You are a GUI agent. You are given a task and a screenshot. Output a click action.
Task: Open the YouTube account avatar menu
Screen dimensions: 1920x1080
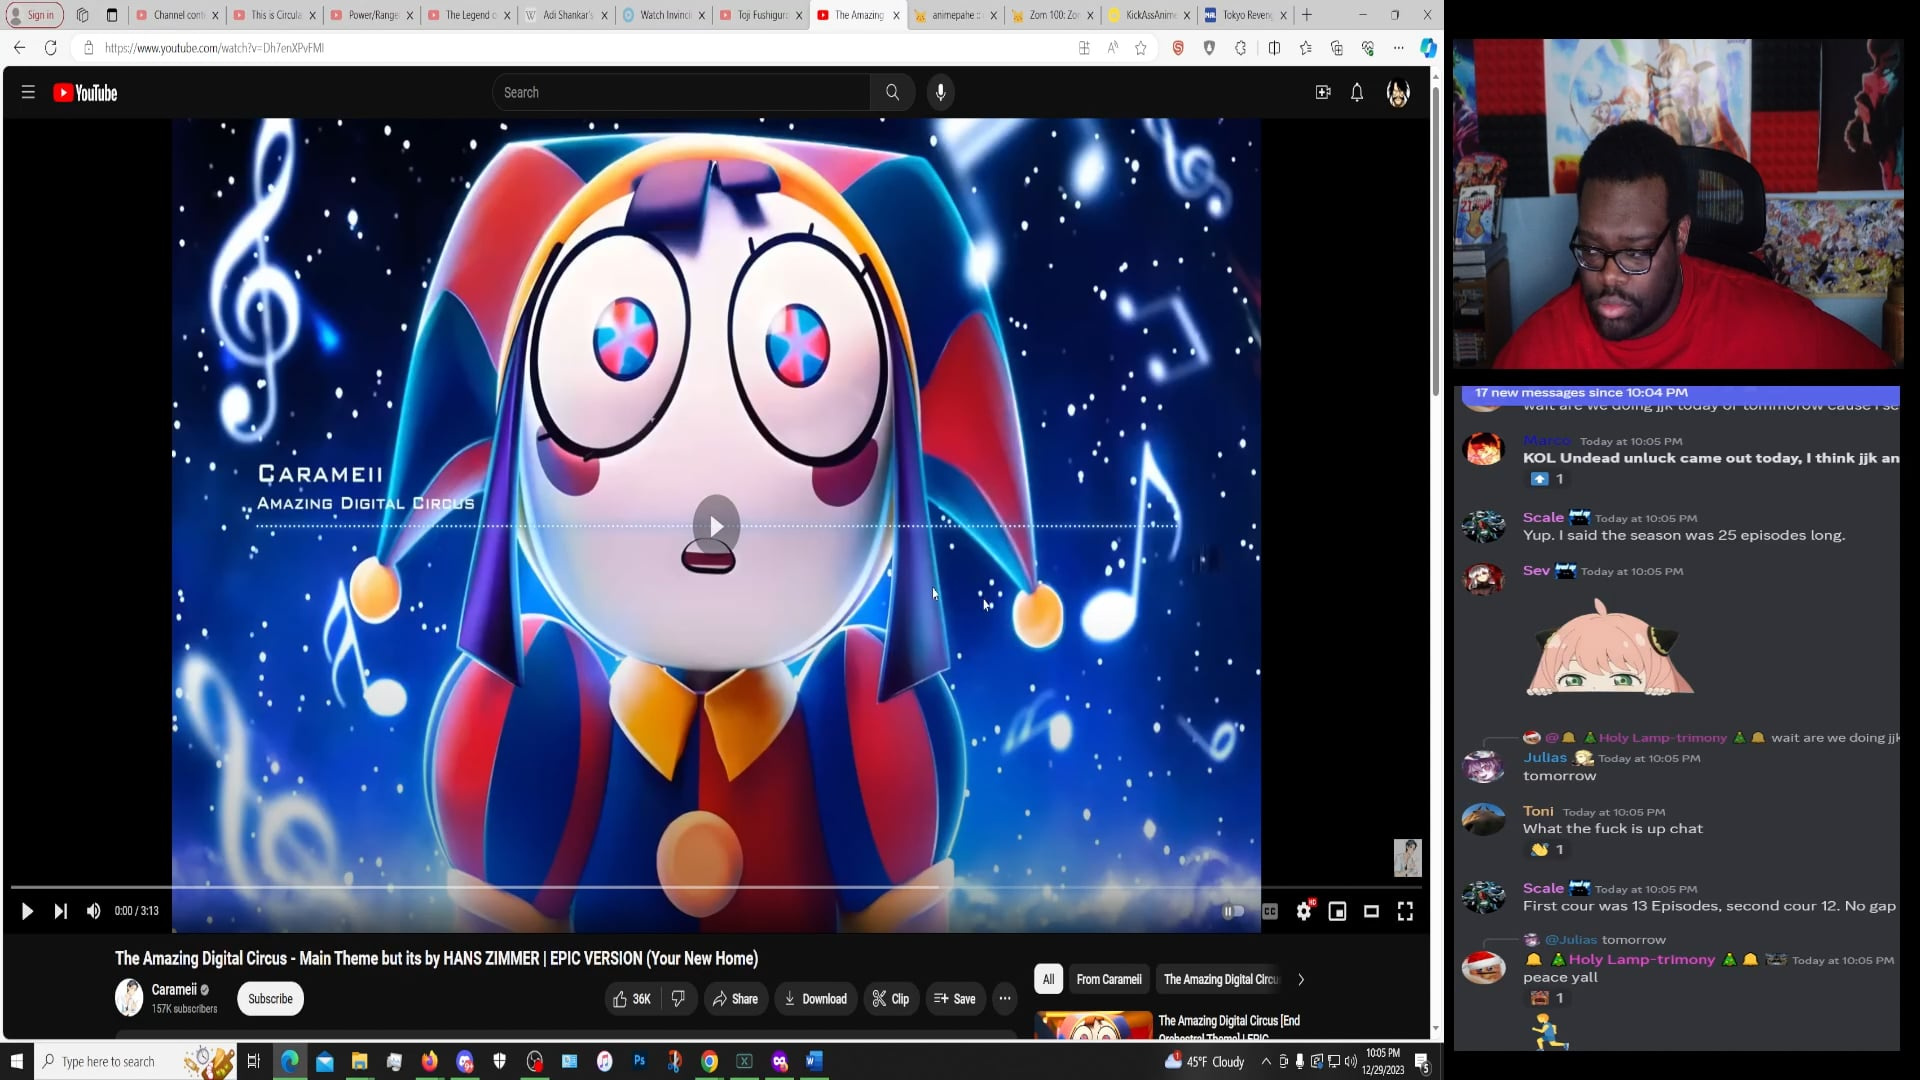tap(1398, 93)
